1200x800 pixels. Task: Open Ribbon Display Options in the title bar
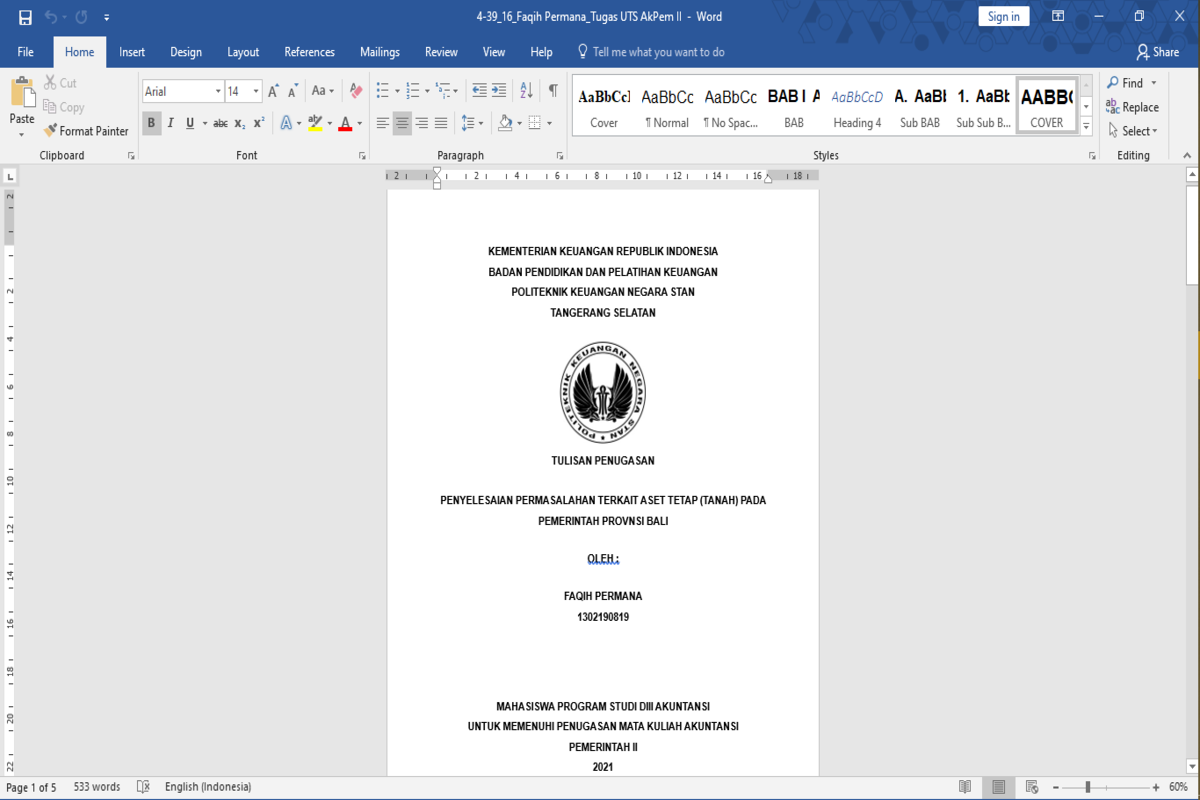(x=1058, y=17)
